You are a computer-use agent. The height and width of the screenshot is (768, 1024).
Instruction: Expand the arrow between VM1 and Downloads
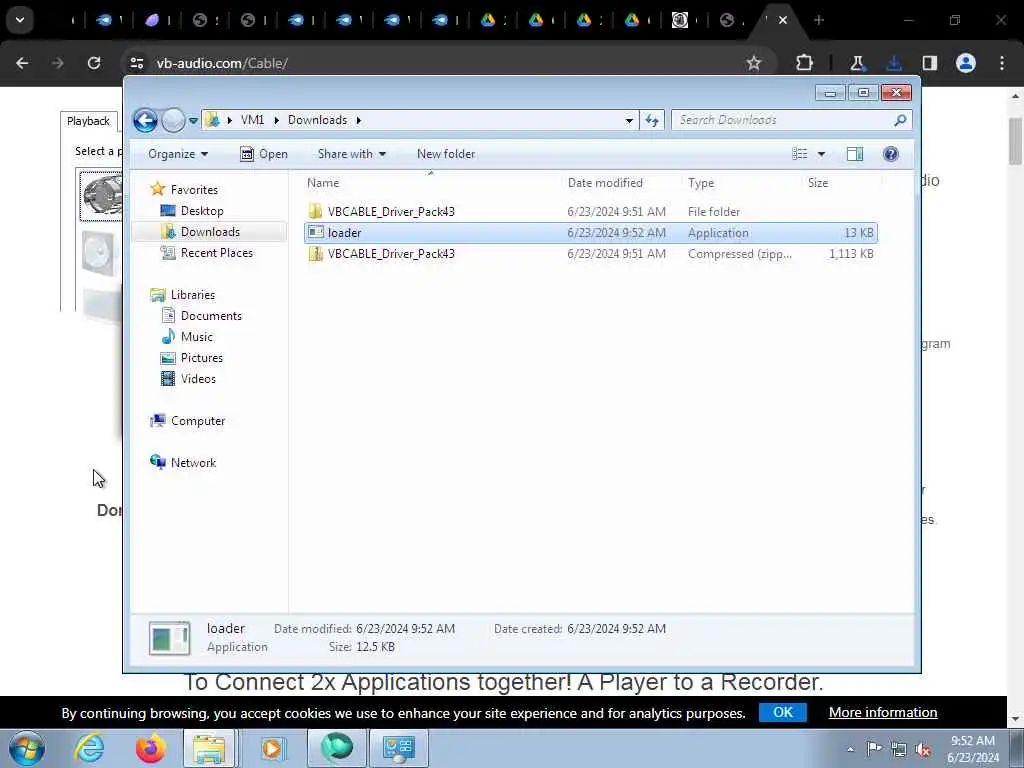[276, 120]
